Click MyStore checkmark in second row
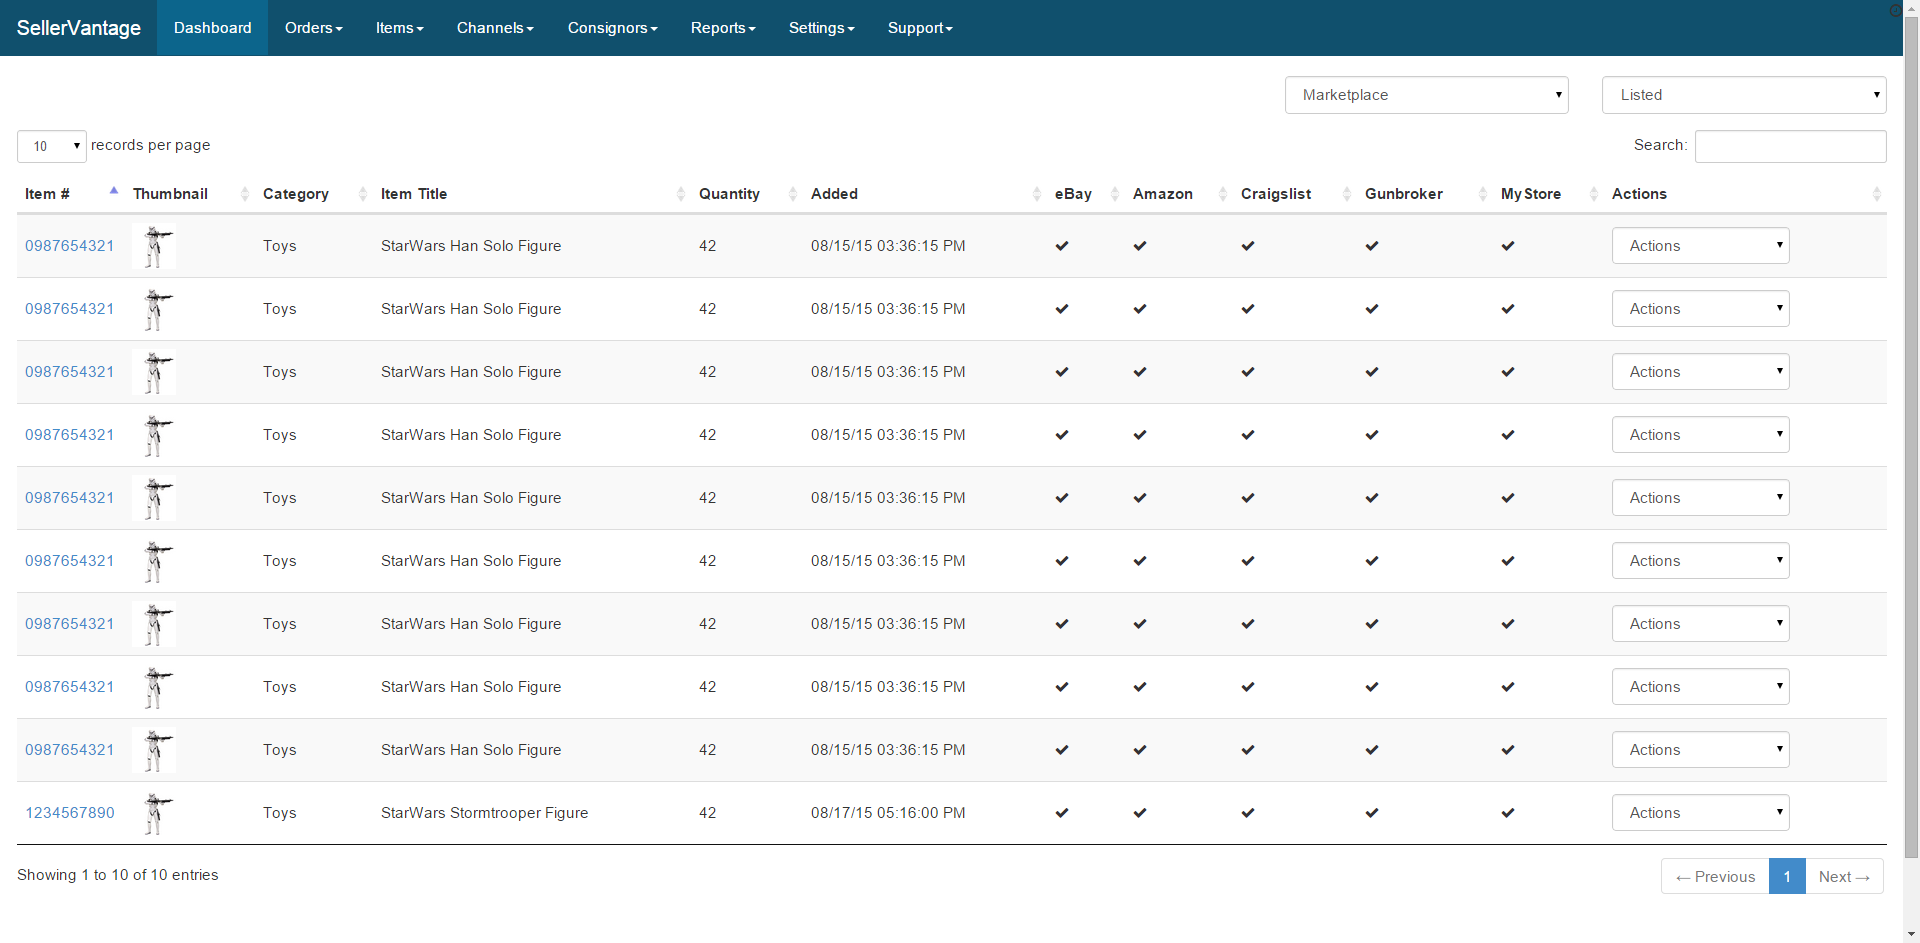The width and height of the screenshot is (1920, 943). pyautogui.click(x=1507, y=309)
